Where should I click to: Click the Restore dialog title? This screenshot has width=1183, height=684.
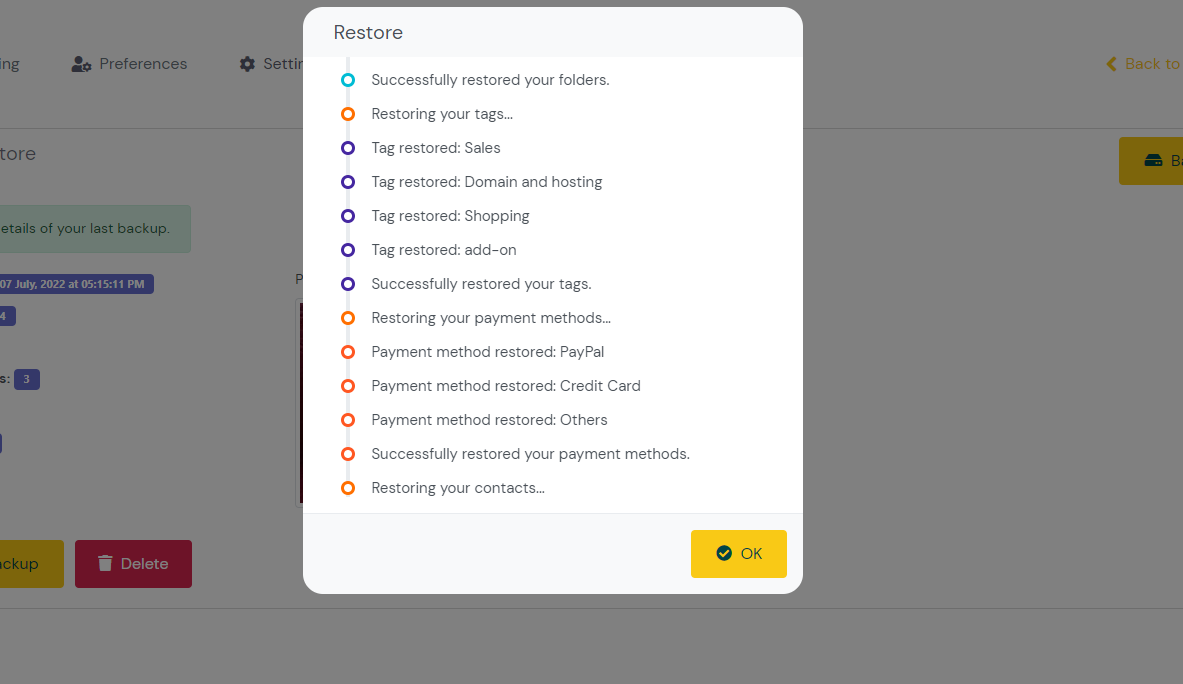tap(368, 32)
